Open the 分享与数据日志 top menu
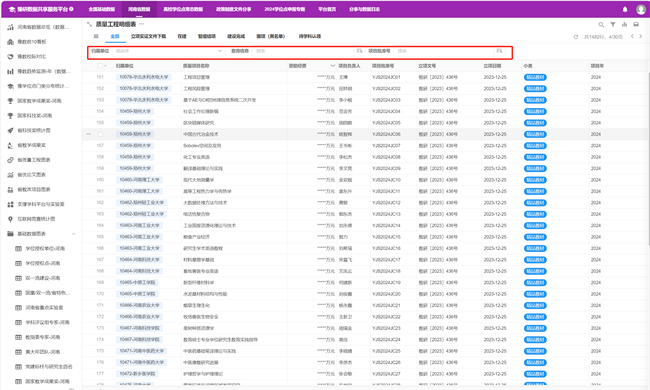Image resolution: width=650 pixels, height=390 pixels. click(x=364, y=9)
